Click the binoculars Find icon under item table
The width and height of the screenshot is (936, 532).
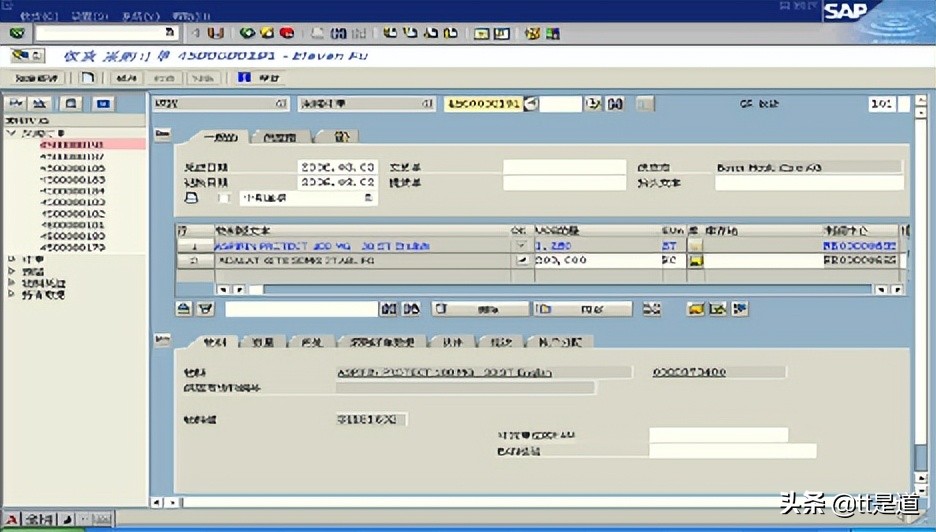pos(389,309)
